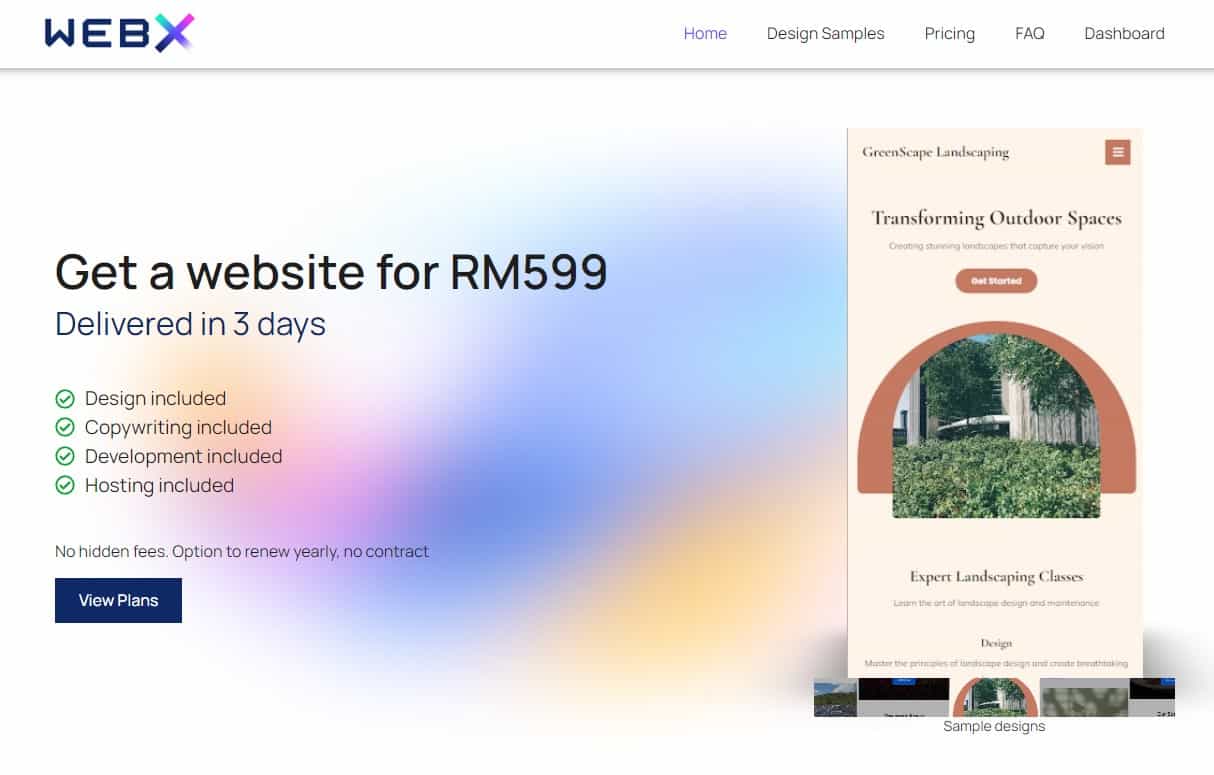Open the FAQ nav link

coord(1029,33)
